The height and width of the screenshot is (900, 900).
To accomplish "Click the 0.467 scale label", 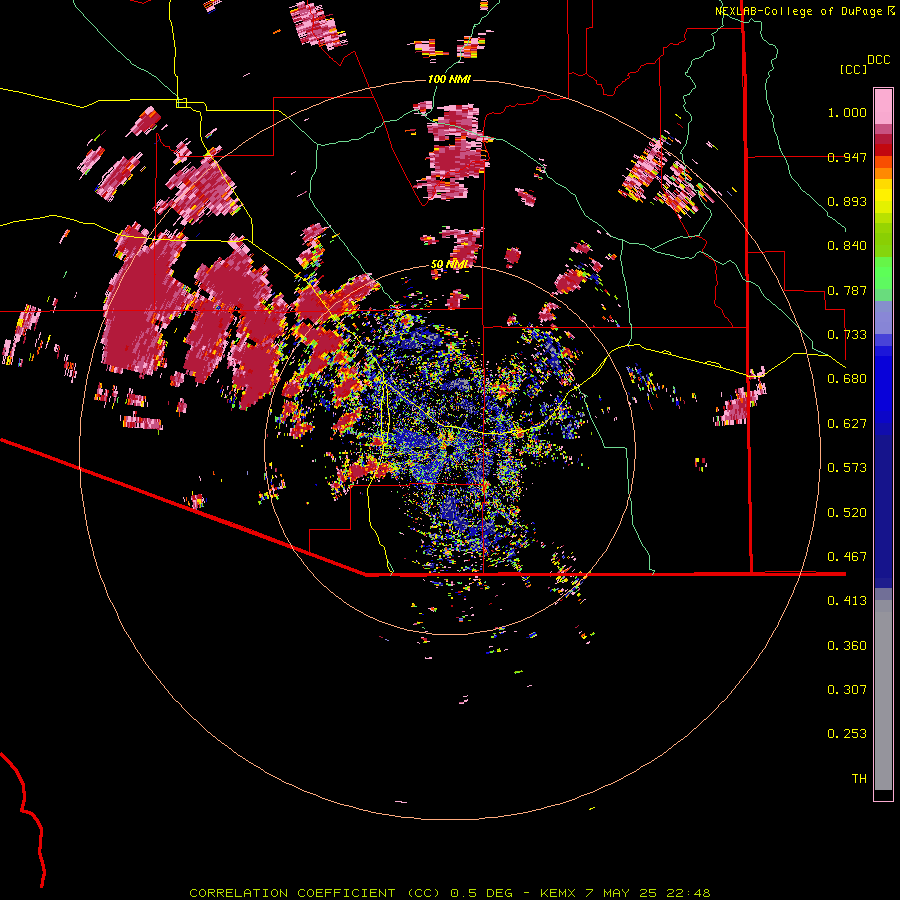I will point(847,557).
